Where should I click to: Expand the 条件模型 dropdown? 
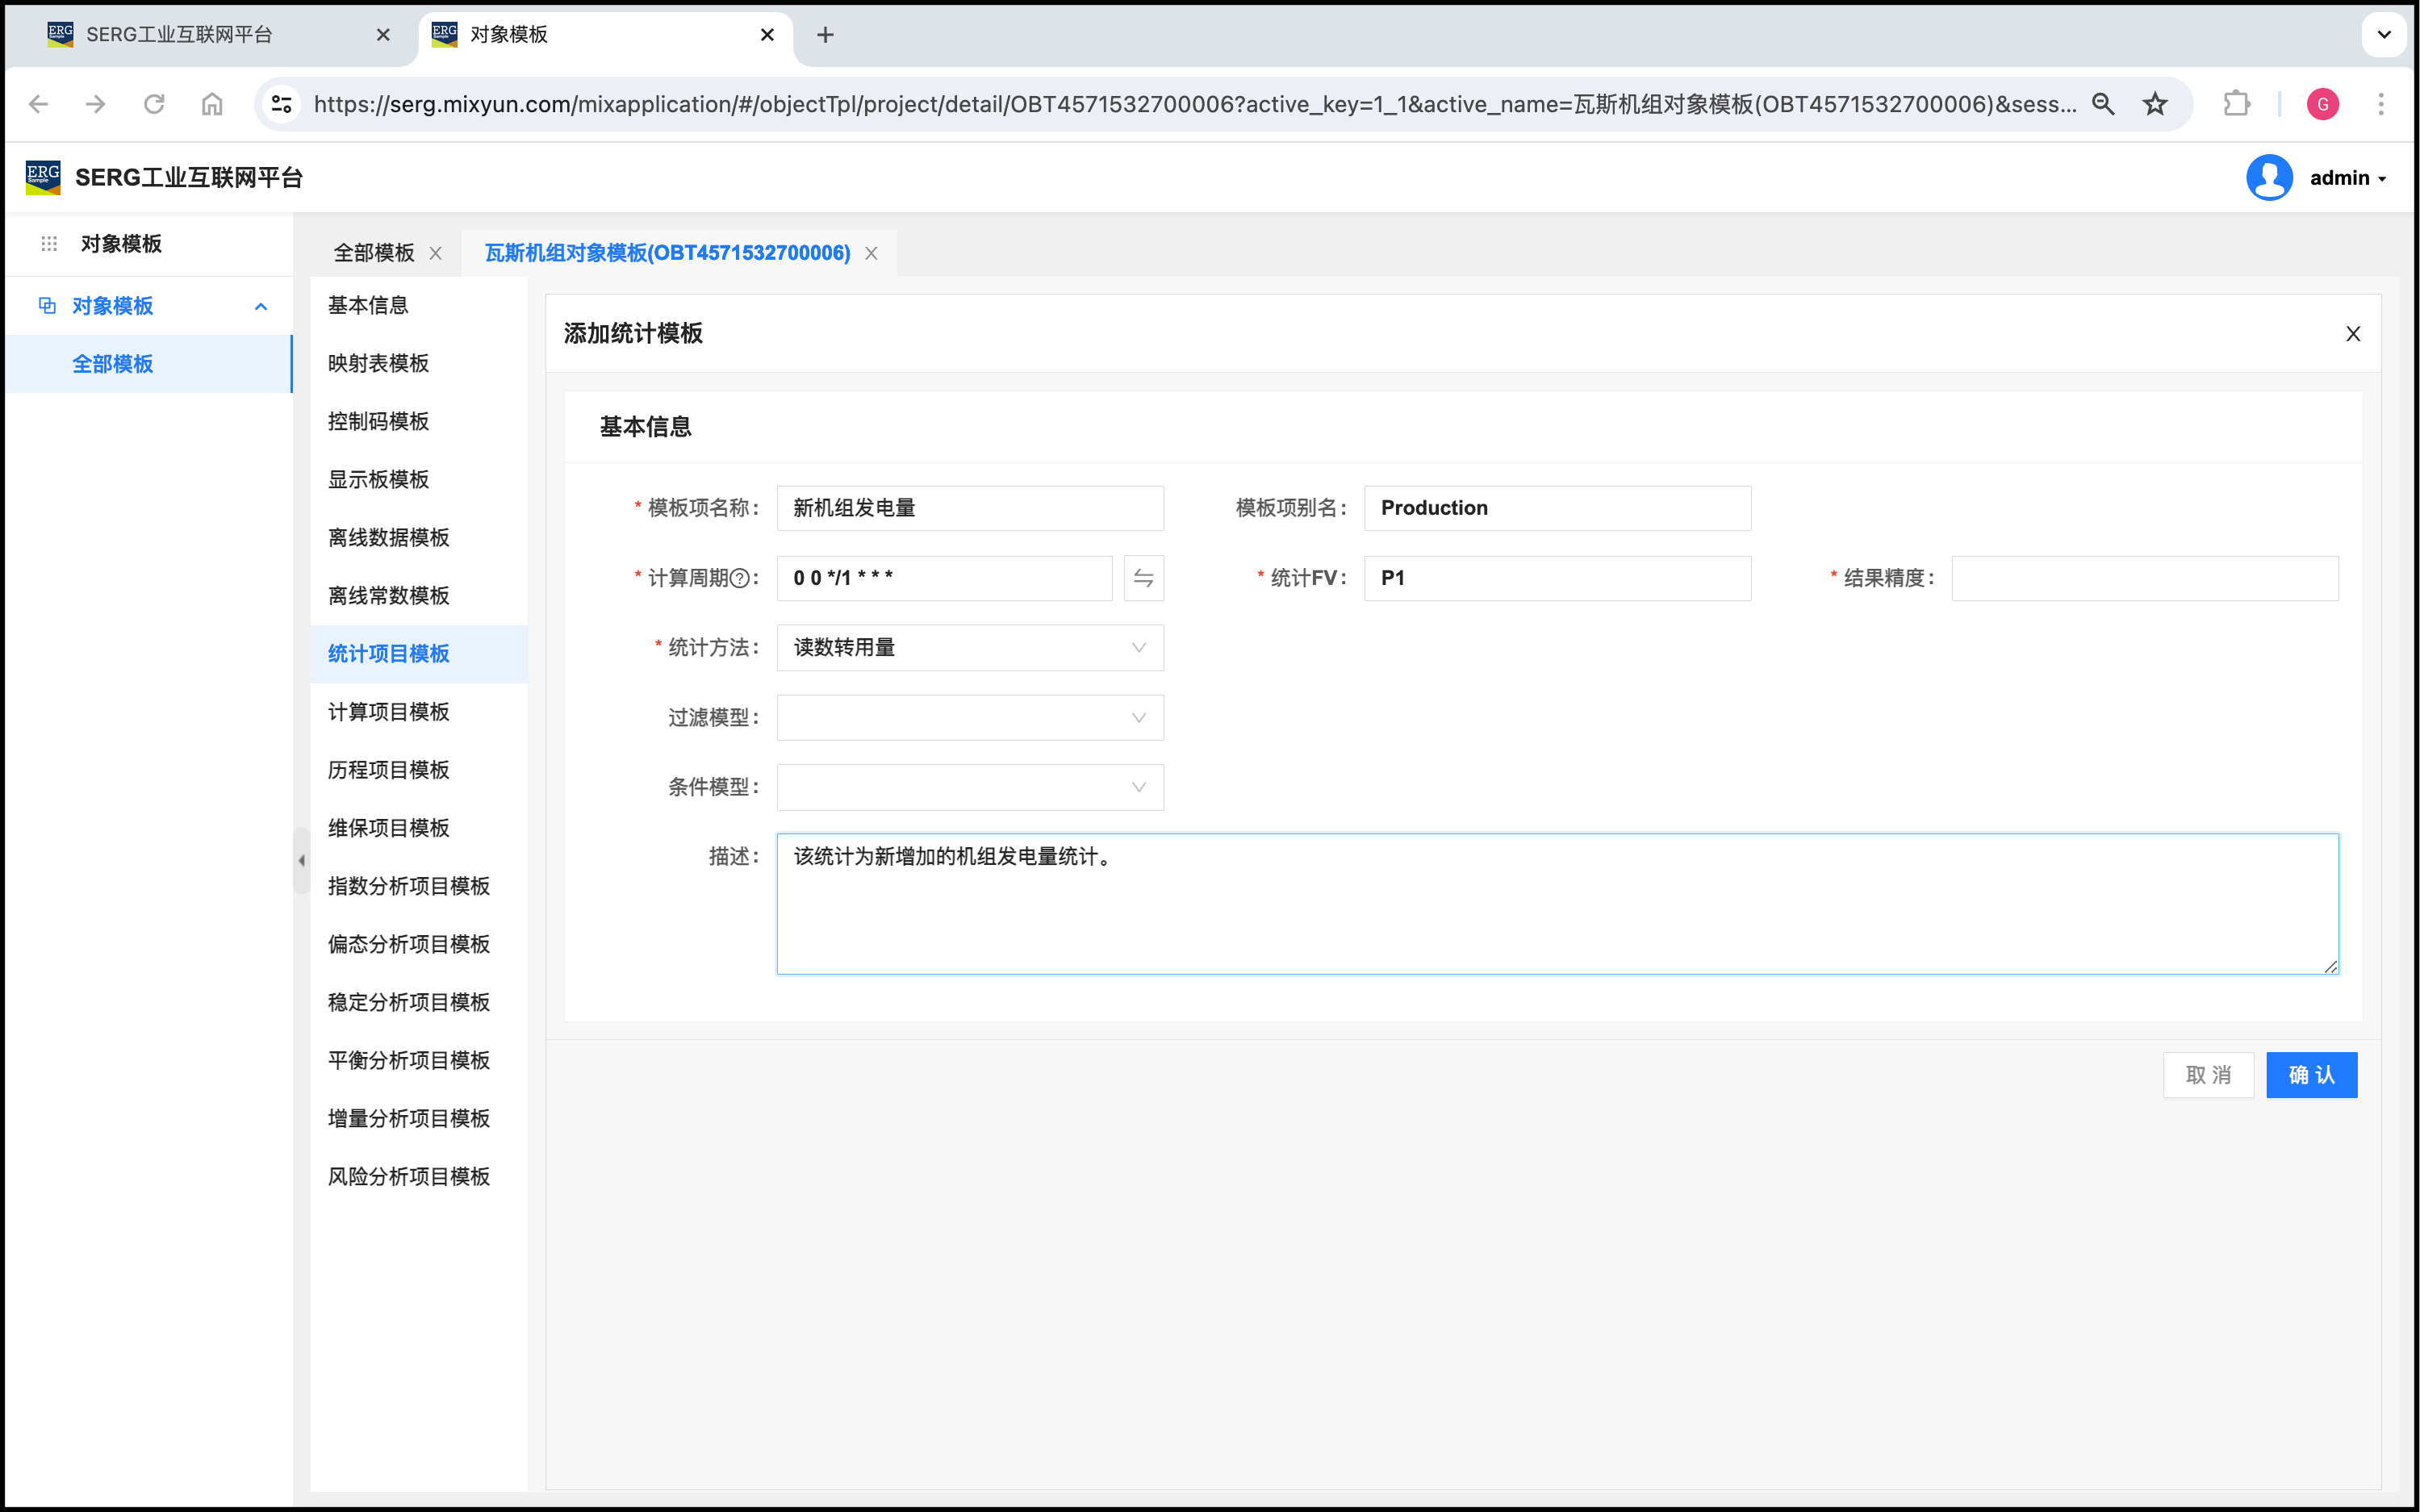click(x=969, y=788)
